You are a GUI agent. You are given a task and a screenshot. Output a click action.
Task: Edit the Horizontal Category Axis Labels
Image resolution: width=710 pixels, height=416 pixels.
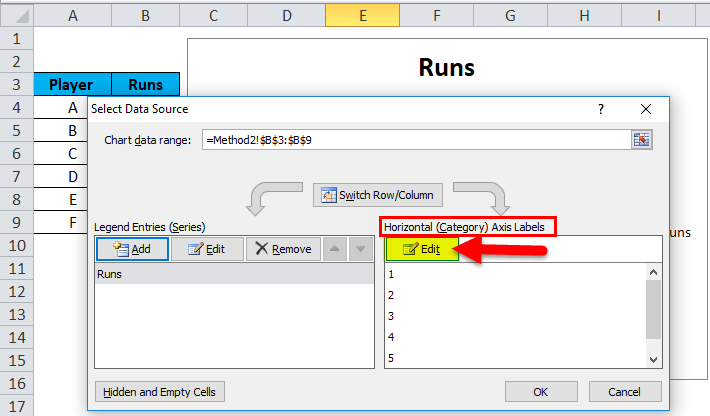pos(422,249)
